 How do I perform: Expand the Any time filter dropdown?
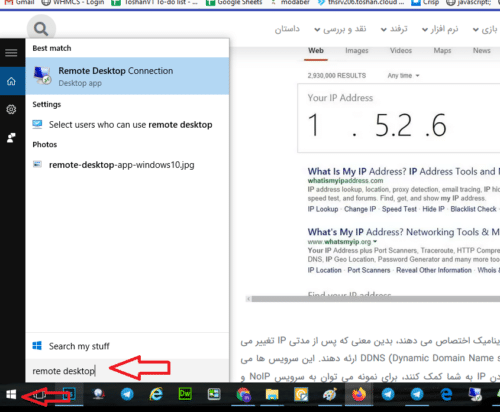point(403,76)
